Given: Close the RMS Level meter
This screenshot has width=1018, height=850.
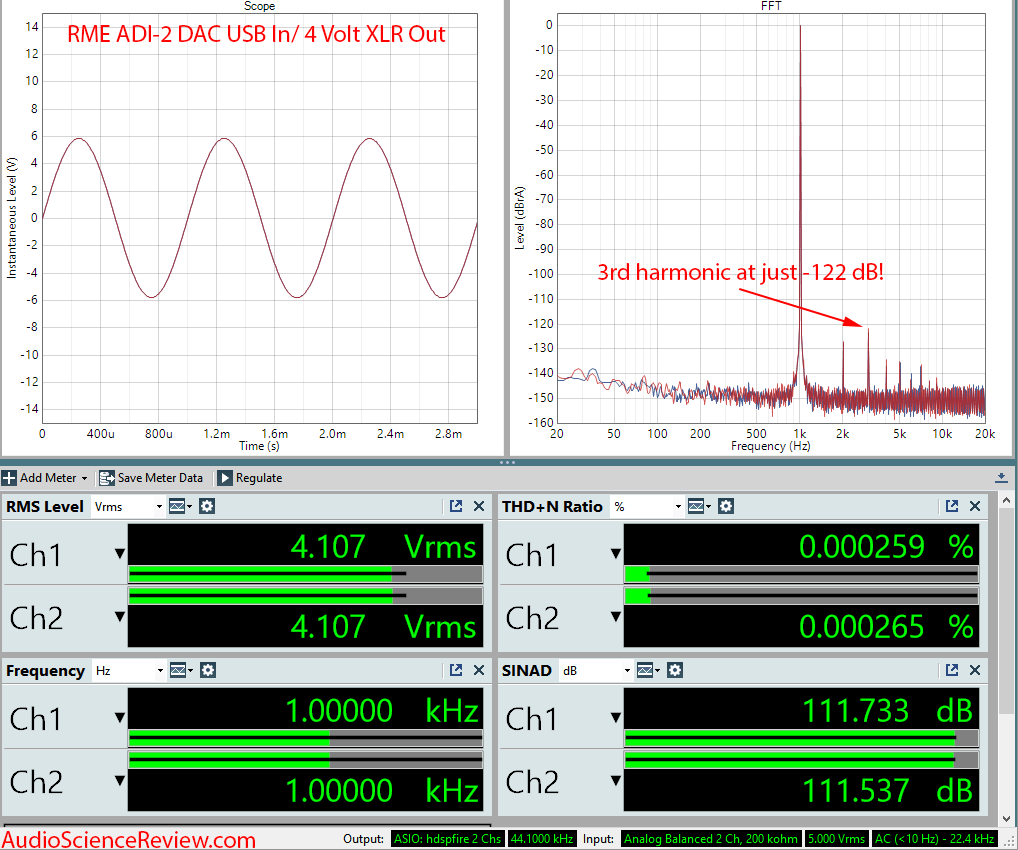Looking at the screenshot, I should (x=479, y=506).
